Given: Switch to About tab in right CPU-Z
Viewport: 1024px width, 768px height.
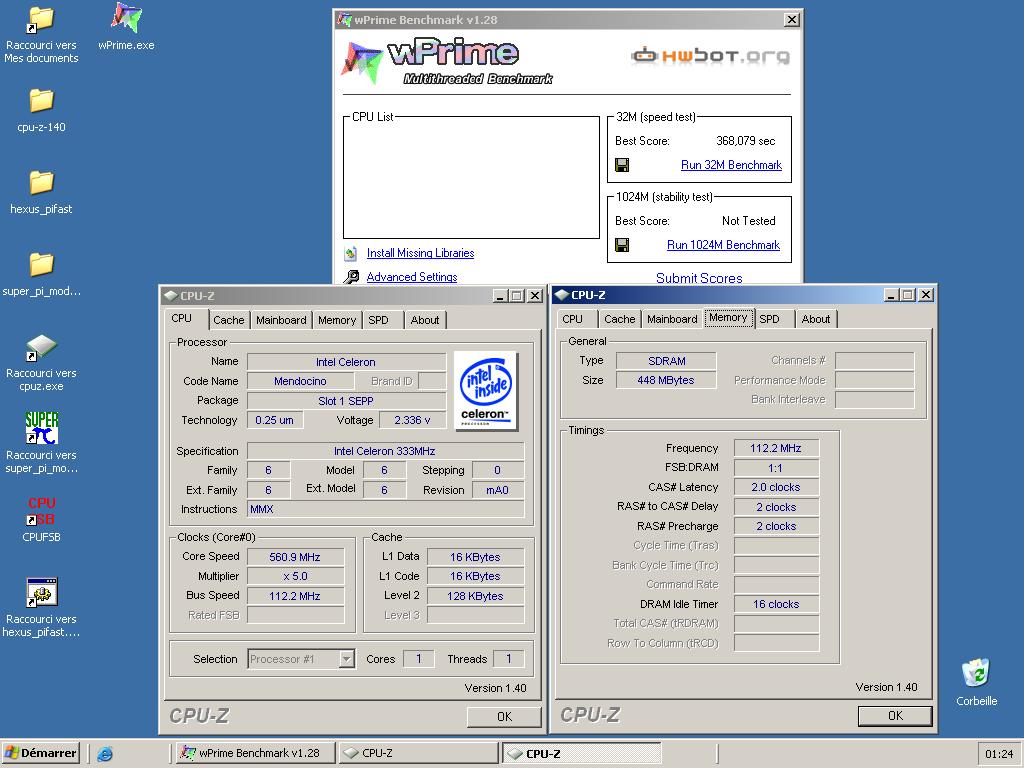Looking at the screenshot, I should pyautogui.click(x=816, y=319).
